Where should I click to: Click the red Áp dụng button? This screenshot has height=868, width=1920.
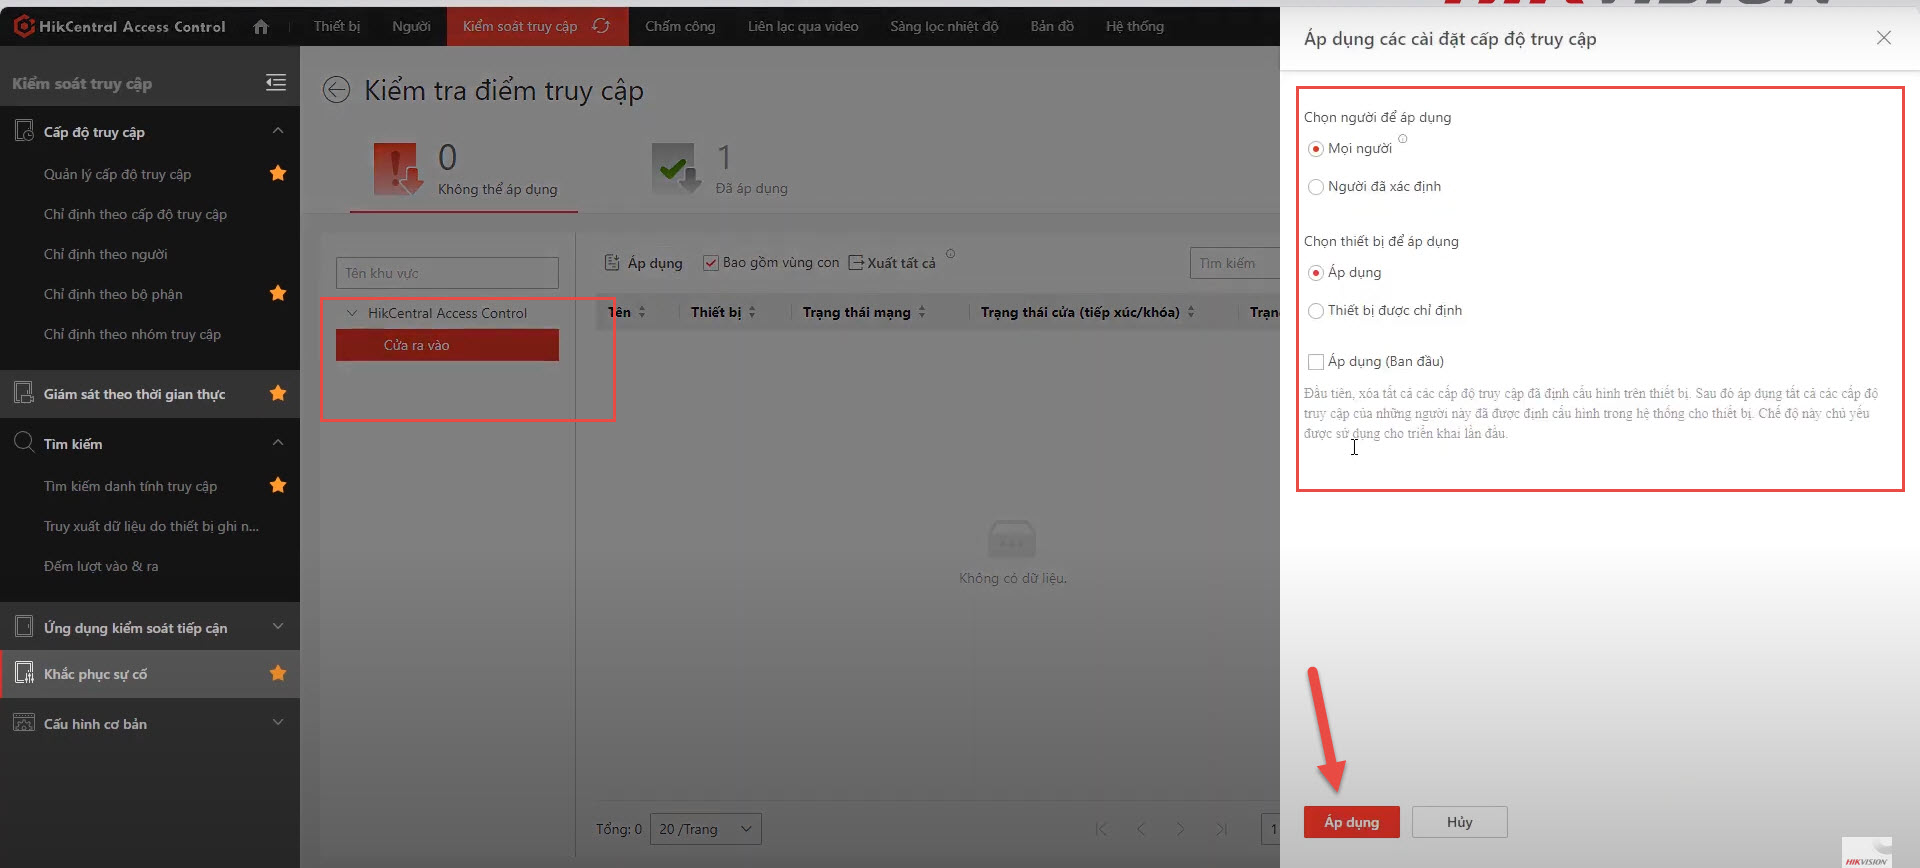click(1351, 822)
